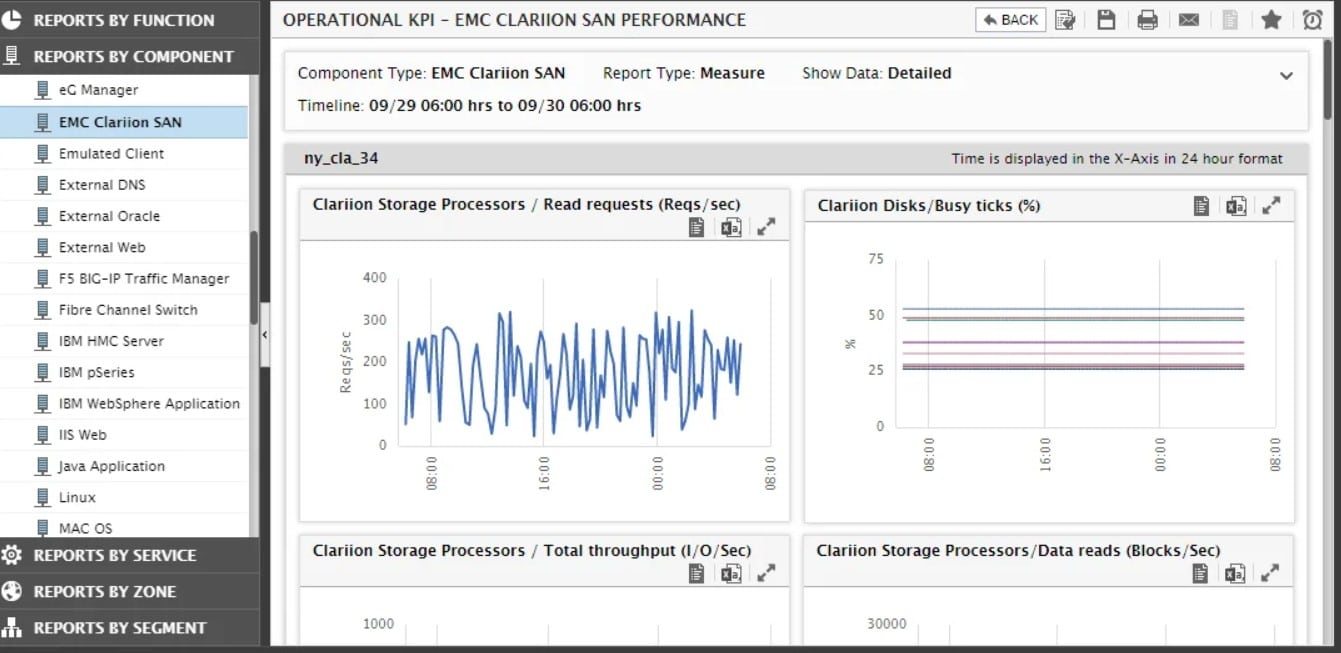Maximize the Data reads chart

coord(1270,573)
